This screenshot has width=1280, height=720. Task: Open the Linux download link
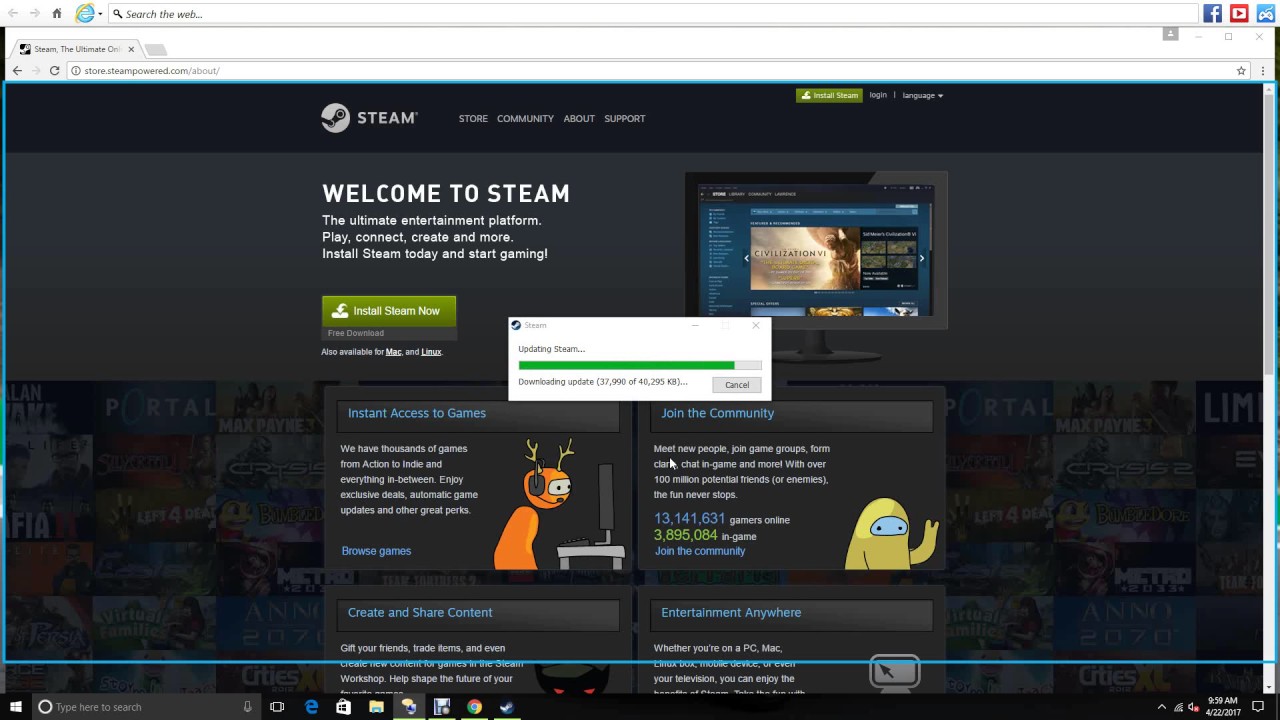(431, 352)
